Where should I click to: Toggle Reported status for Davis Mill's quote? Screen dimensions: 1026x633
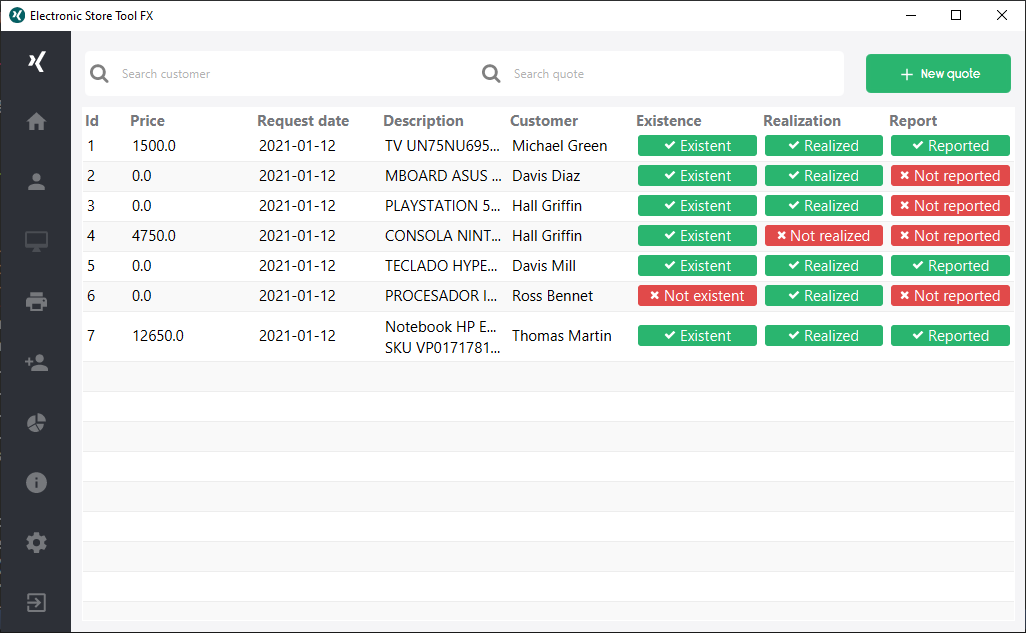[950, 266]
